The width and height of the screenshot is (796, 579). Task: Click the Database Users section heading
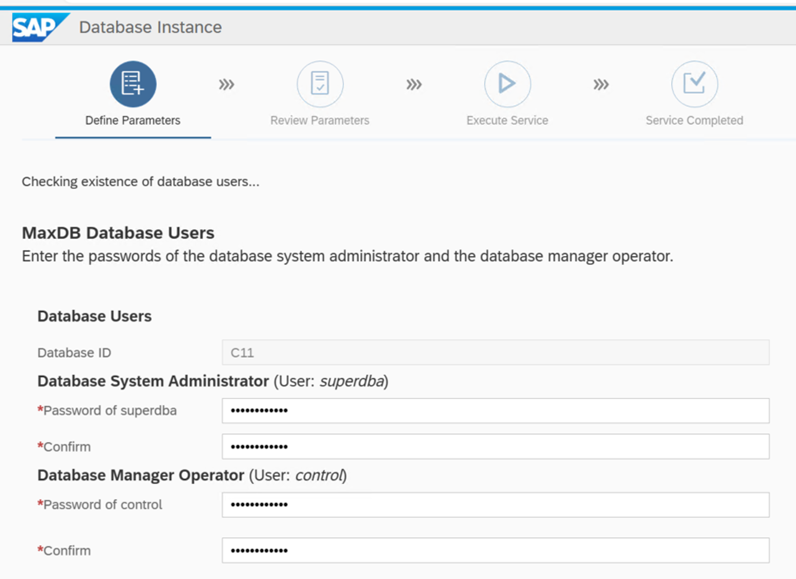(x=94, y=316)
